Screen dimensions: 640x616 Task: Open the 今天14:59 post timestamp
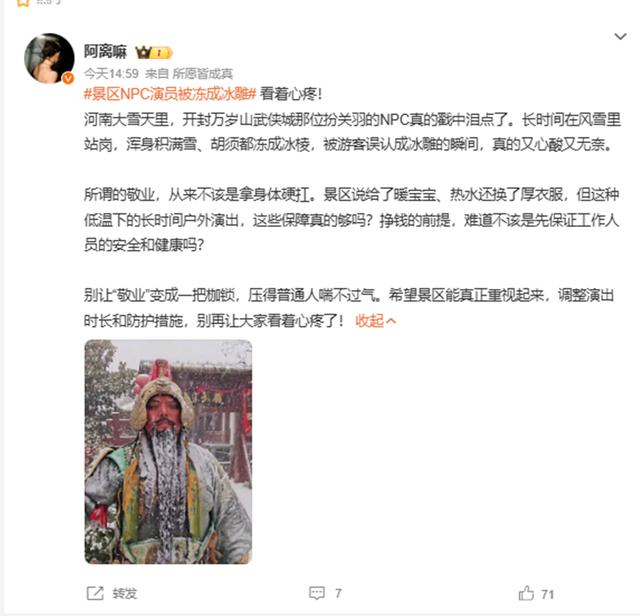coord(111,73)
